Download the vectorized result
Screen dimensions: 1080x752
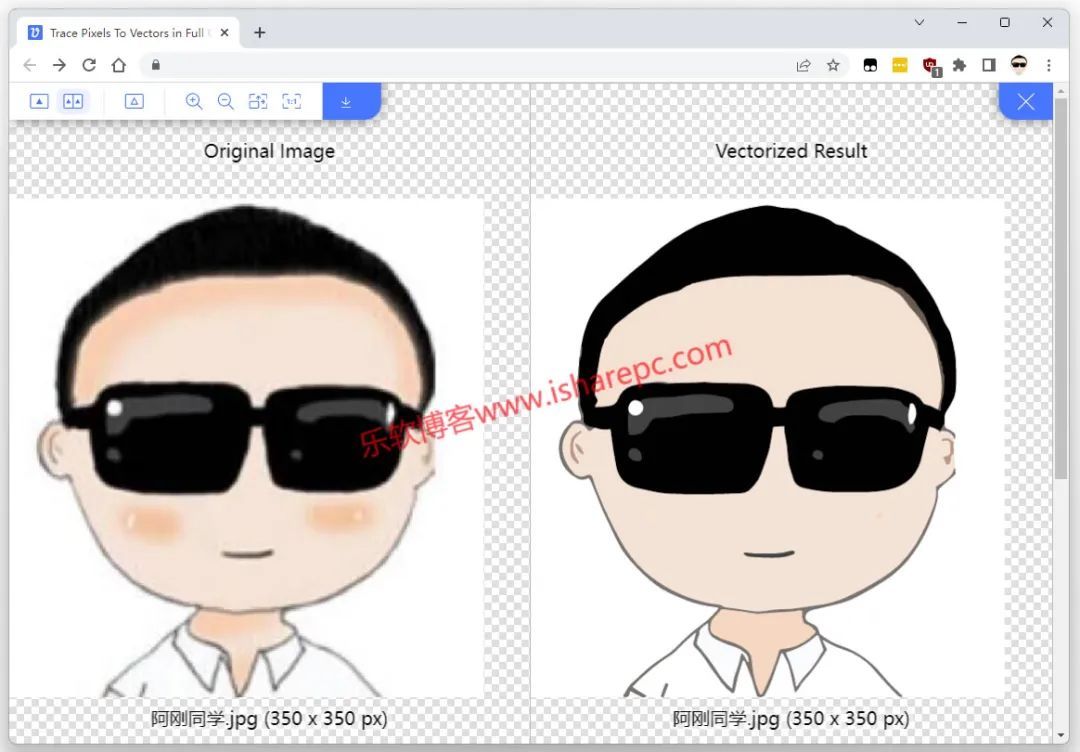click(351, 101)
